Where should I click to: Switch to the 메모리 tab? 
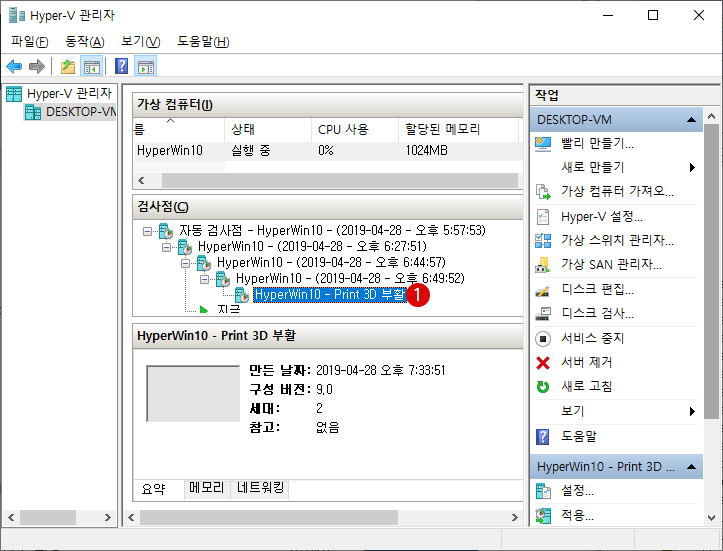207,488
